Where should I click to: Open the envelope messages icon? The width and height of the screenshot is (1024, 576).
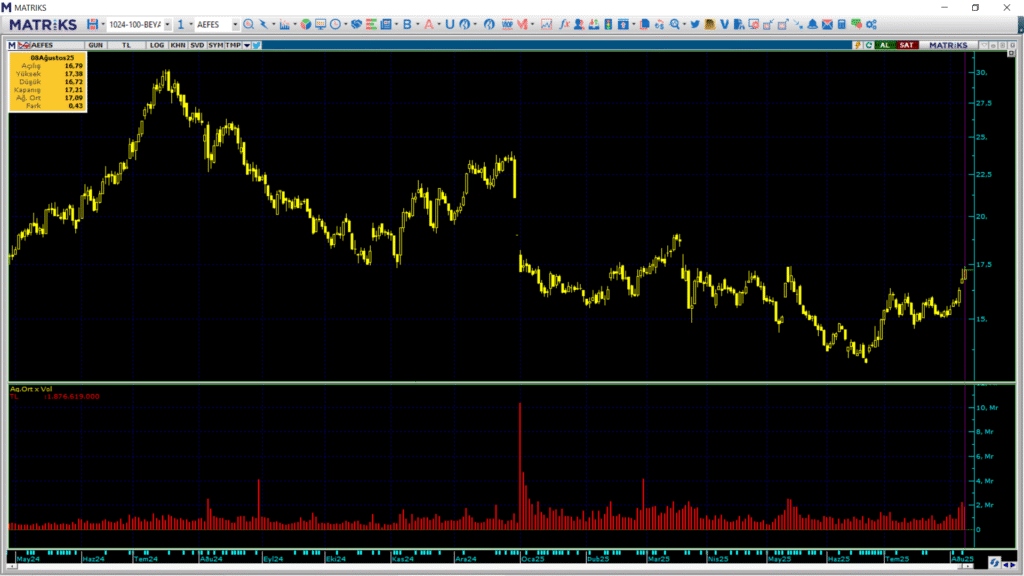[x=827, y=24]
